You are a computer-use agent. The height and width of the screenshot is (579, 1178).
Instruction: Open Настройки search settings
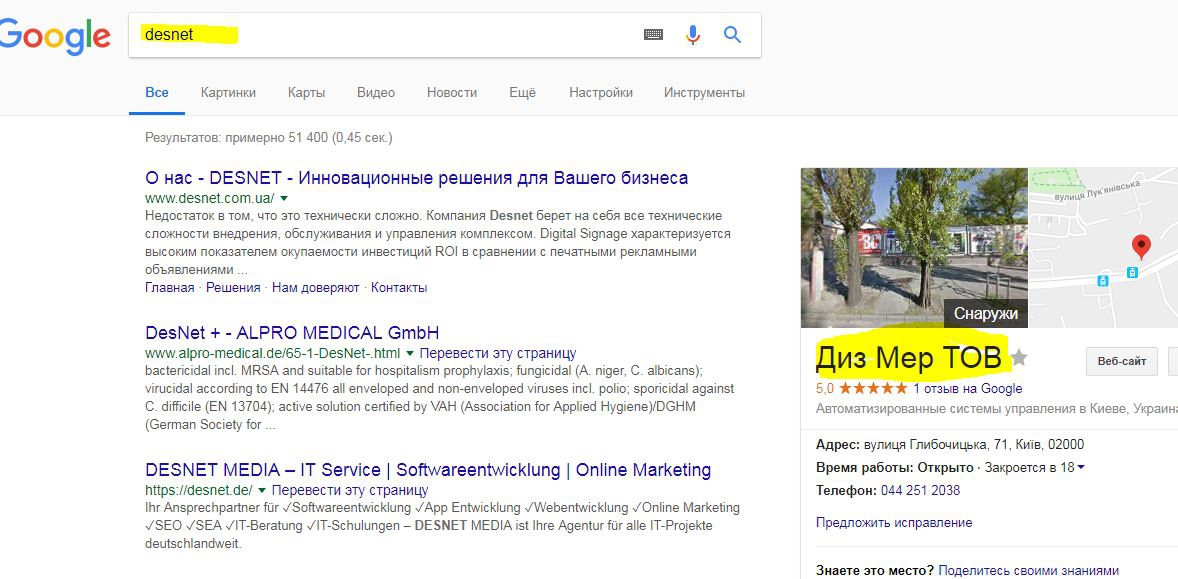coord(601,92)
